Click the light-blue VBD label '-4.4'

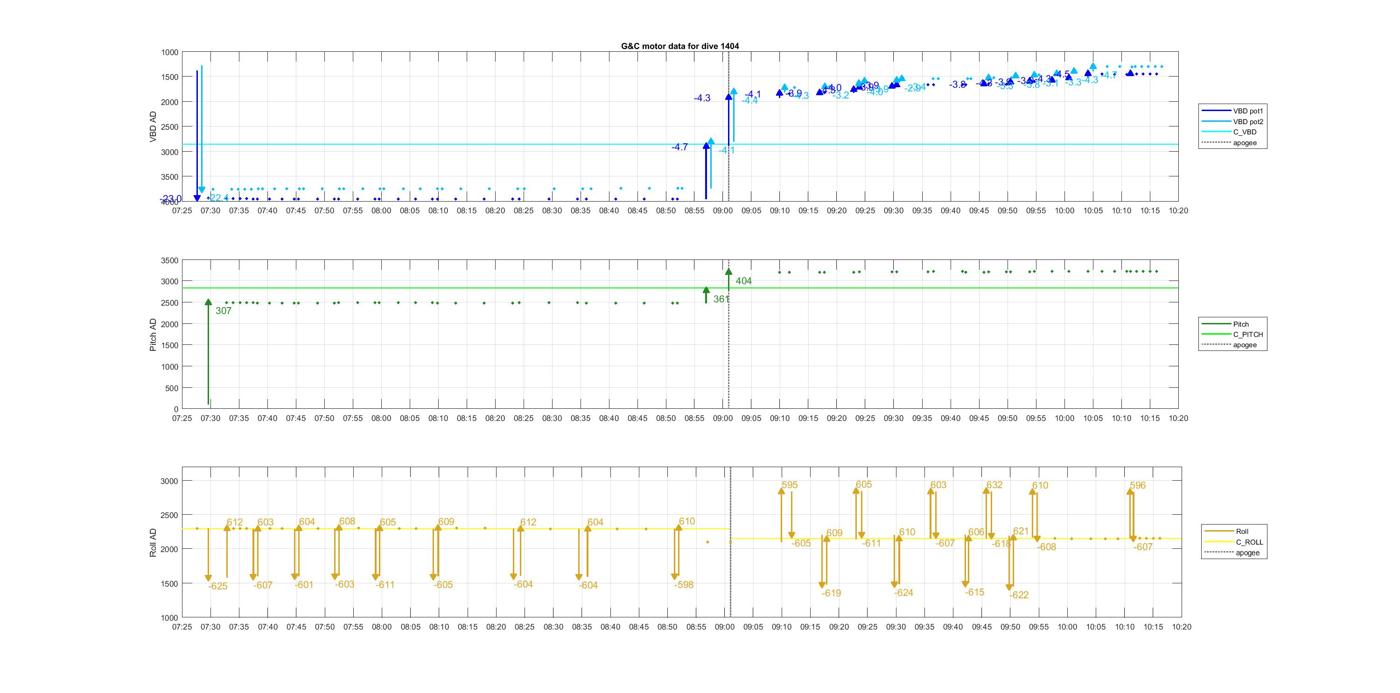click(x=749, y=100)
